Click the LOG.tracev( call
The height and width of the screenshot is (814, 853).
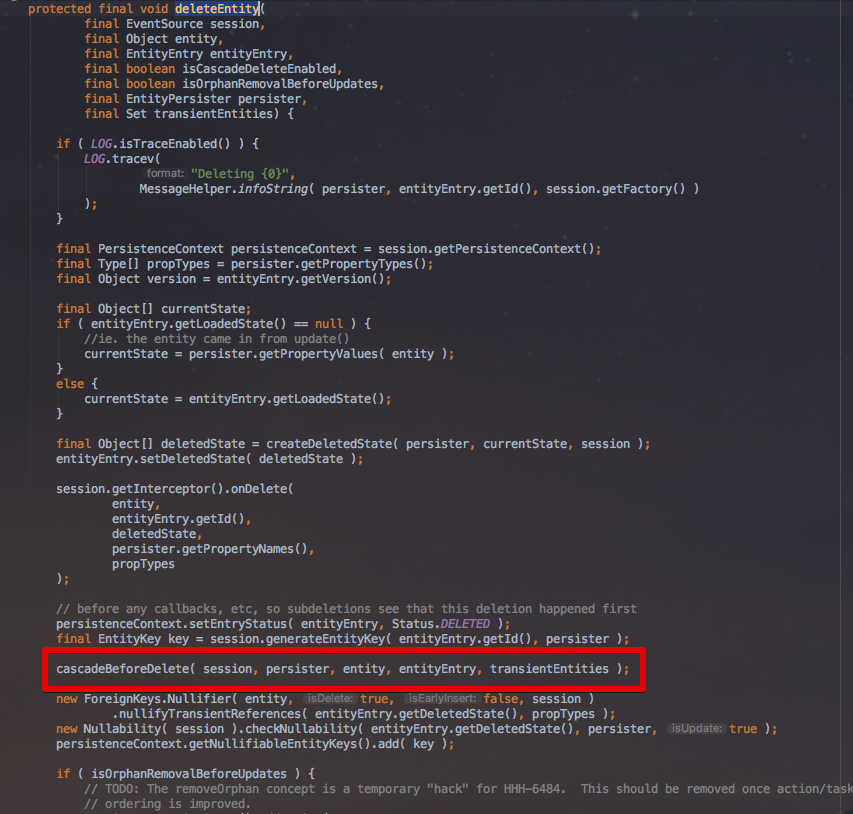[x=122, y=159]
